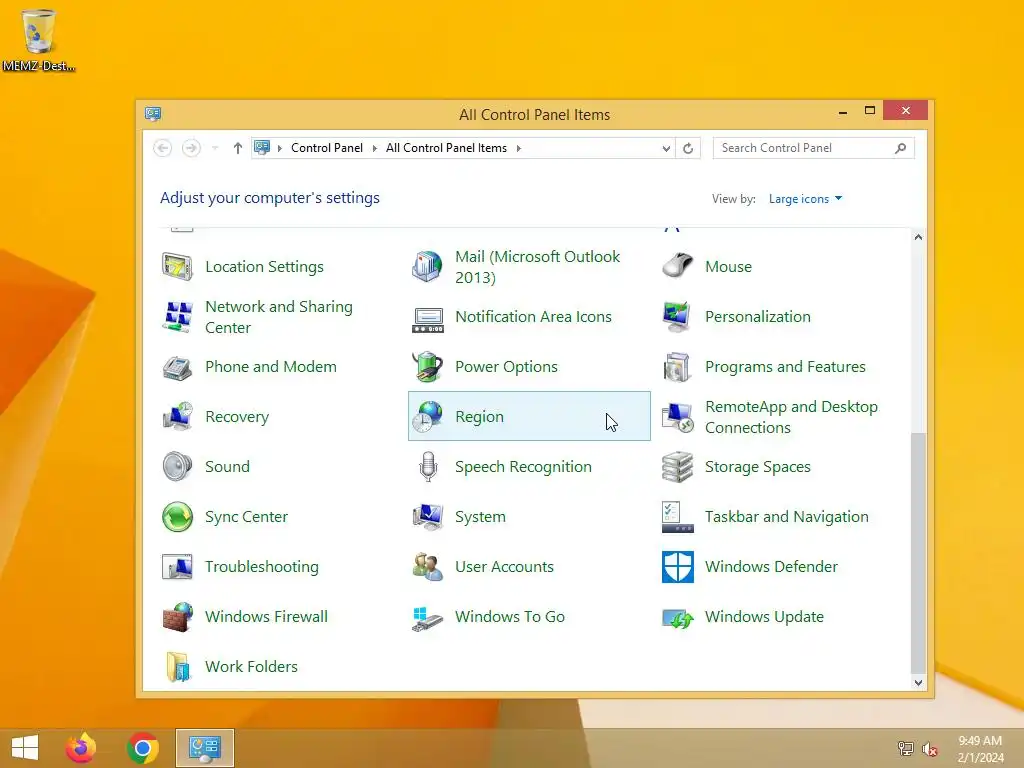Click the Back navigation arrow
The width and height of the screenshot is (1024, 768).
pyautogui.click(x=163, y=148)
